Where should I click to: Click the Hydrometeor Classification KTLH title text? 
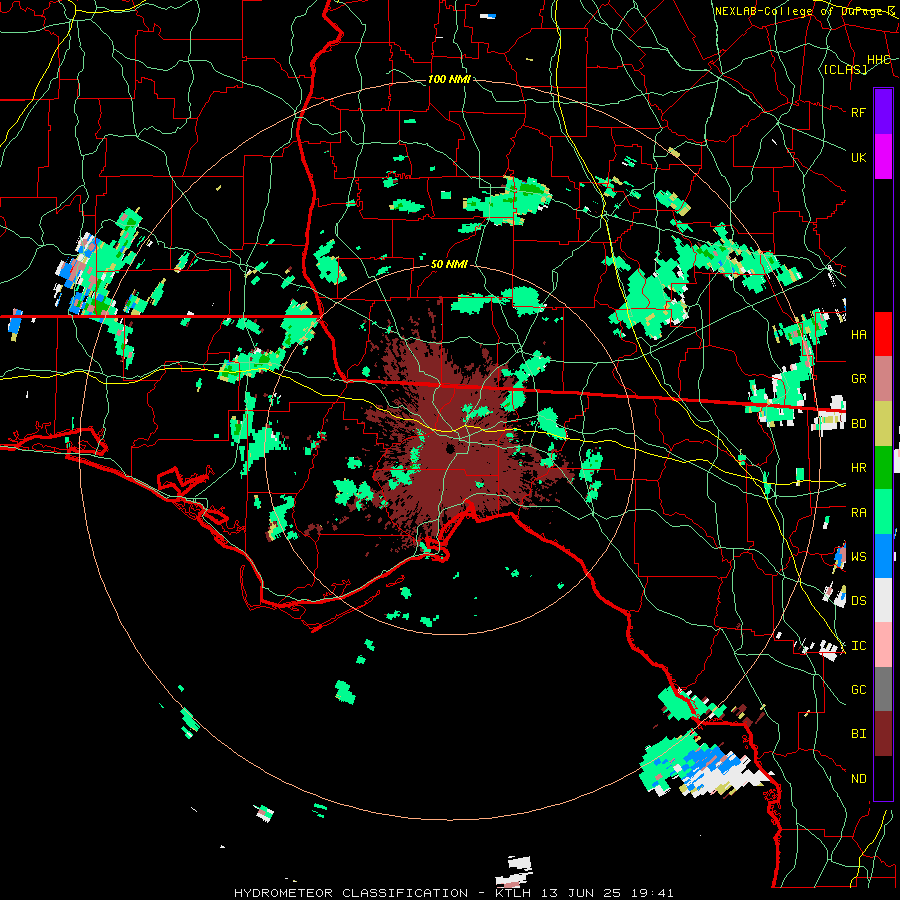click(453, 893)
